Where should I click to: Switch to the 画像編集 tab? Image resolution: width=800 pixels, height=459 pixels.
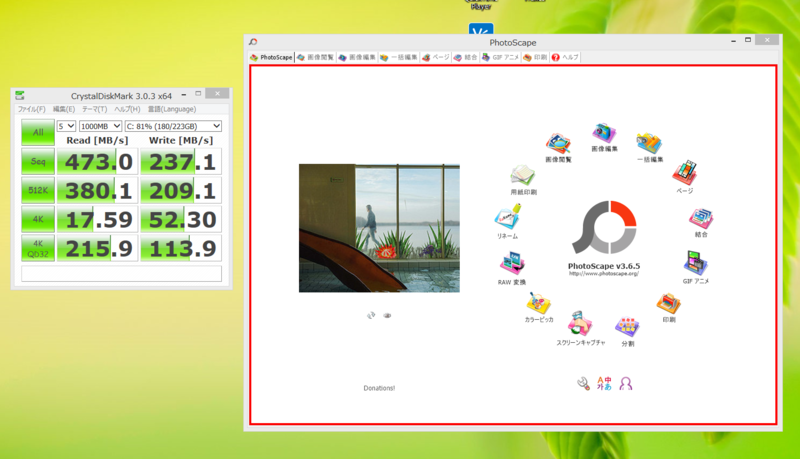point(357,57)
